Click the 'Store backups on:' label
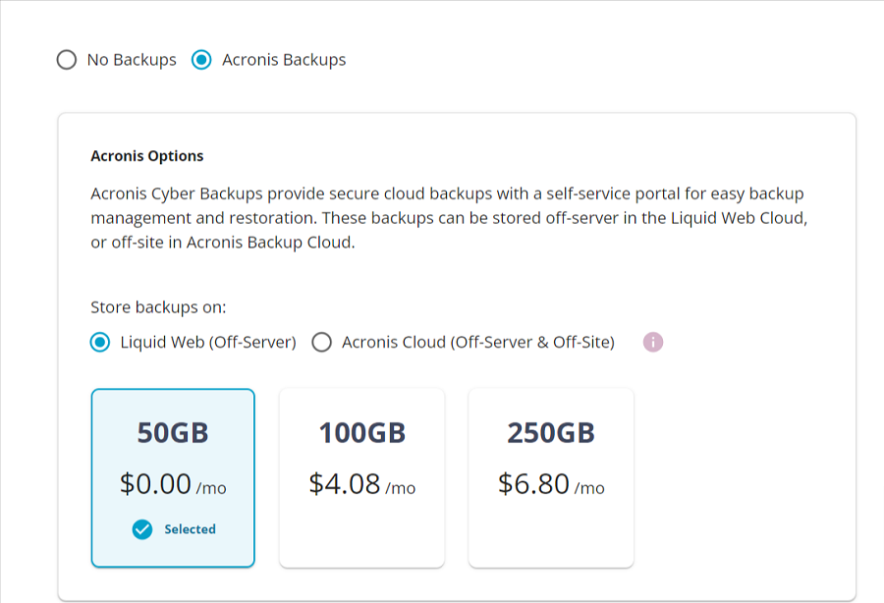The image size is (884, 603). click(x=158, y=307)
